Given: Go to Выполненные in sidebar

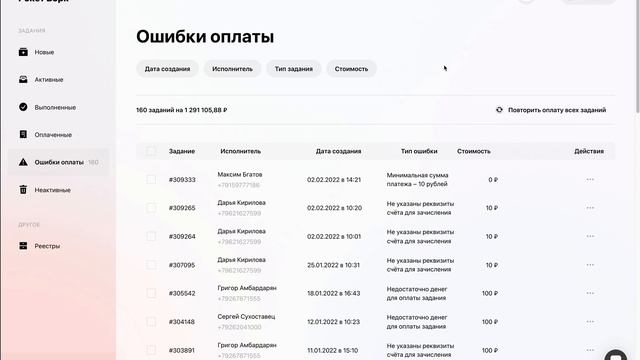Looking at the screenshot, I should tap(55, 107).
